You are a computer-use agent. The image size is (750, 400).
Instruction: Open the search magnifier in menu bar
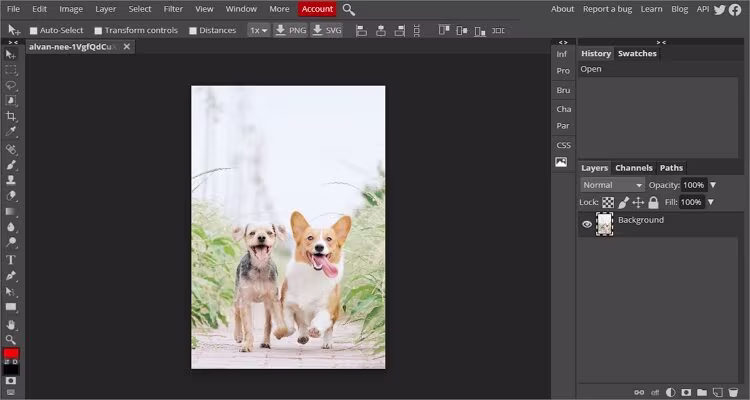point(349,9)
